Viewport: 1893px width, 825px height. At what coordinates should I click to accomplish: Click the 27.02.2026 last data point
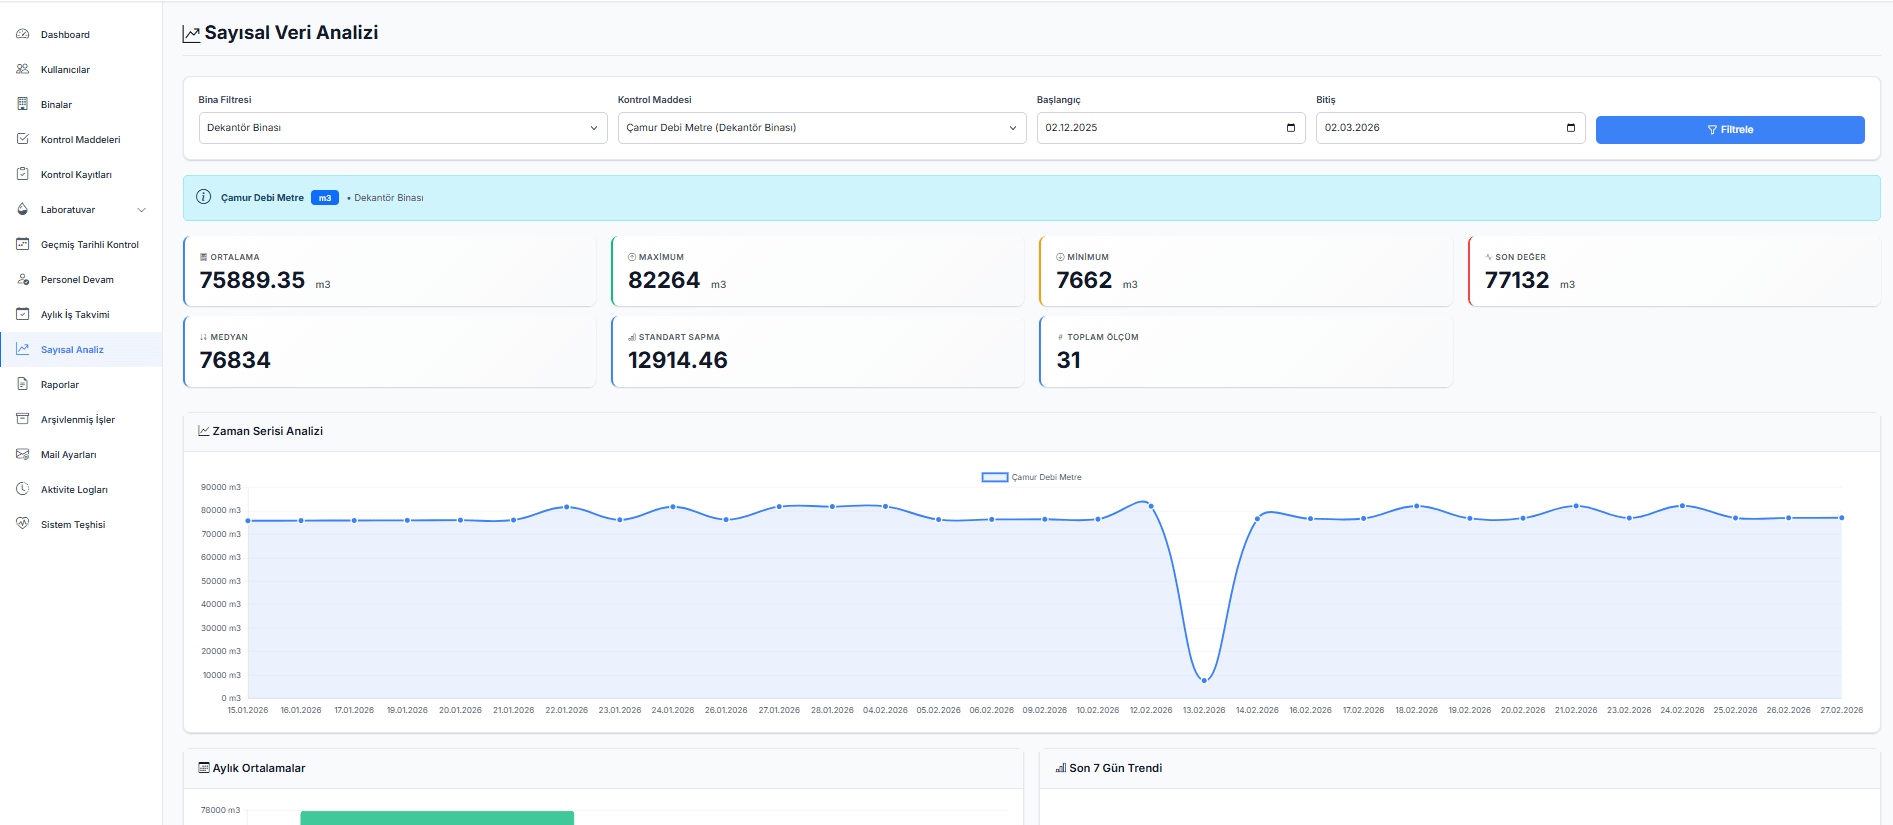pos(1841,518)
